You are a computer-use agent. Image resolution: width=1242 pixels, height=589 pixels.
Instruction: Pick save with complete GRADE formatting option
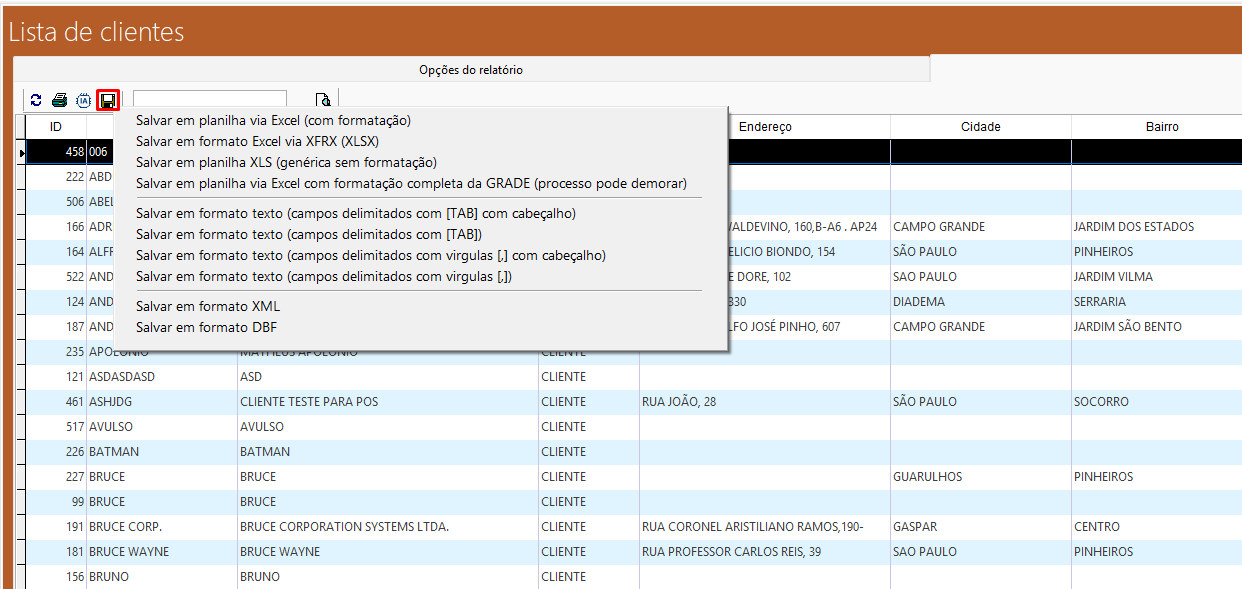(411, 183)
